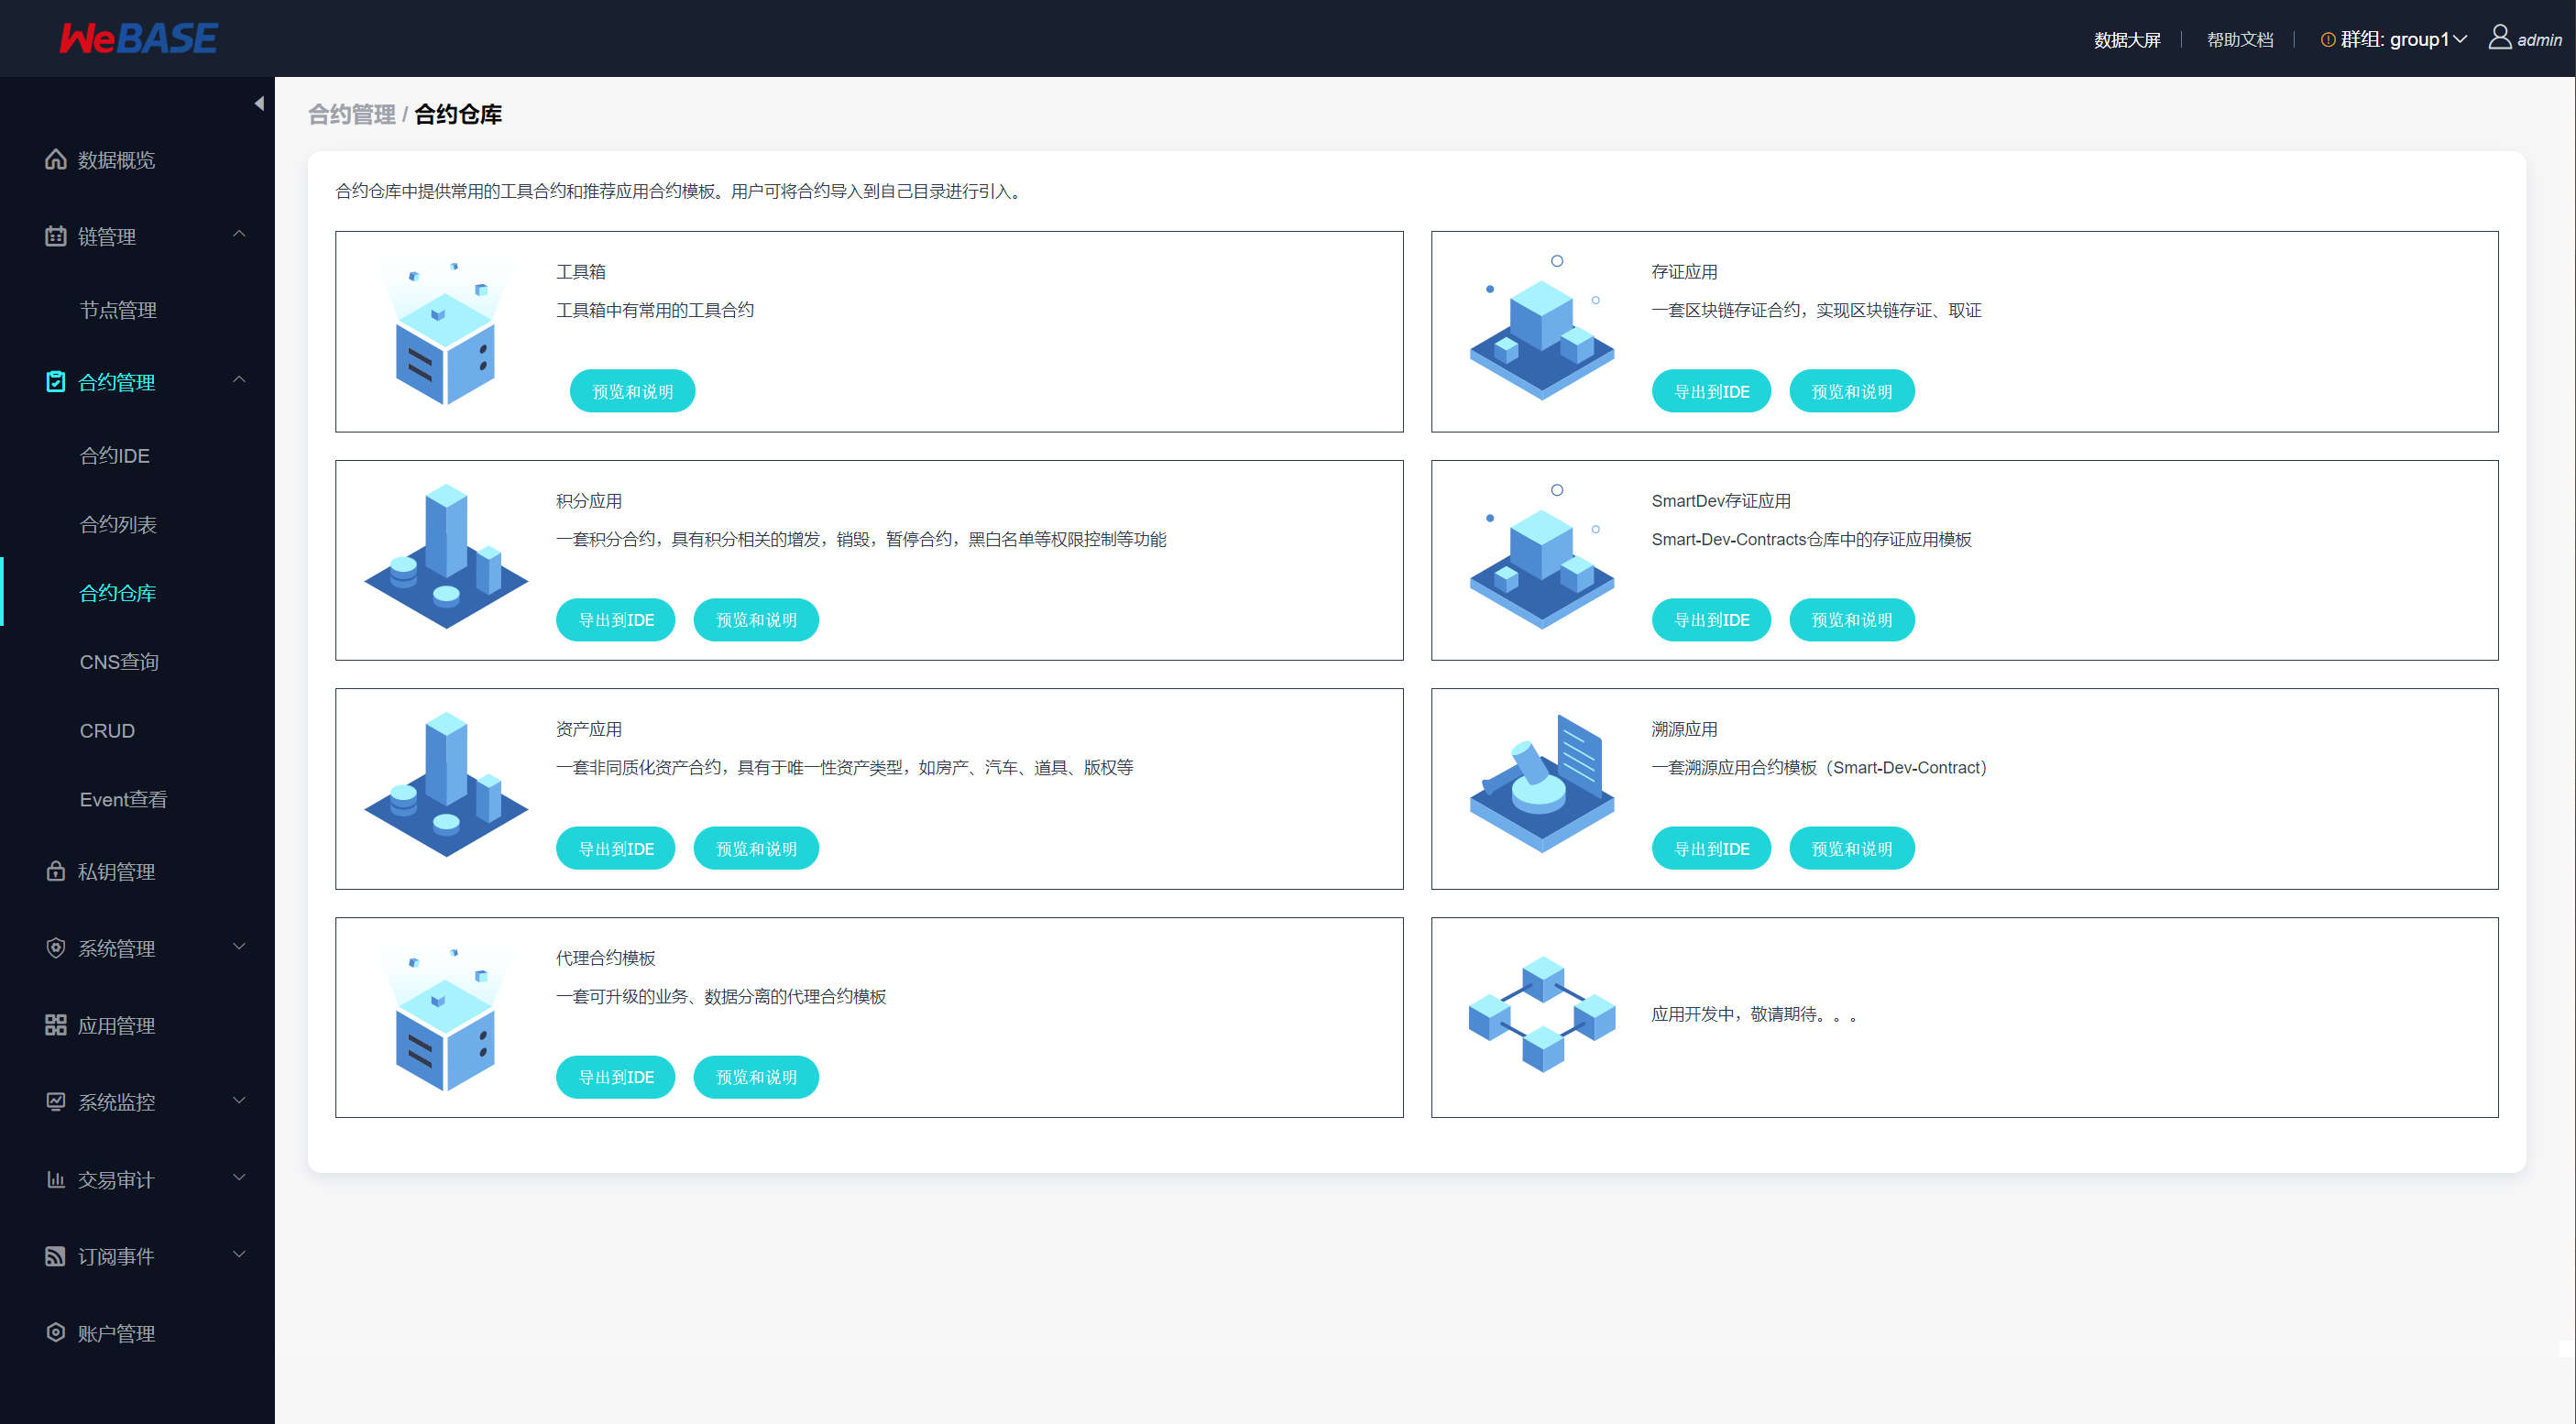
Task: Go to the CNS查询 page
Action: pyautogui.click(x=119, y=662)
